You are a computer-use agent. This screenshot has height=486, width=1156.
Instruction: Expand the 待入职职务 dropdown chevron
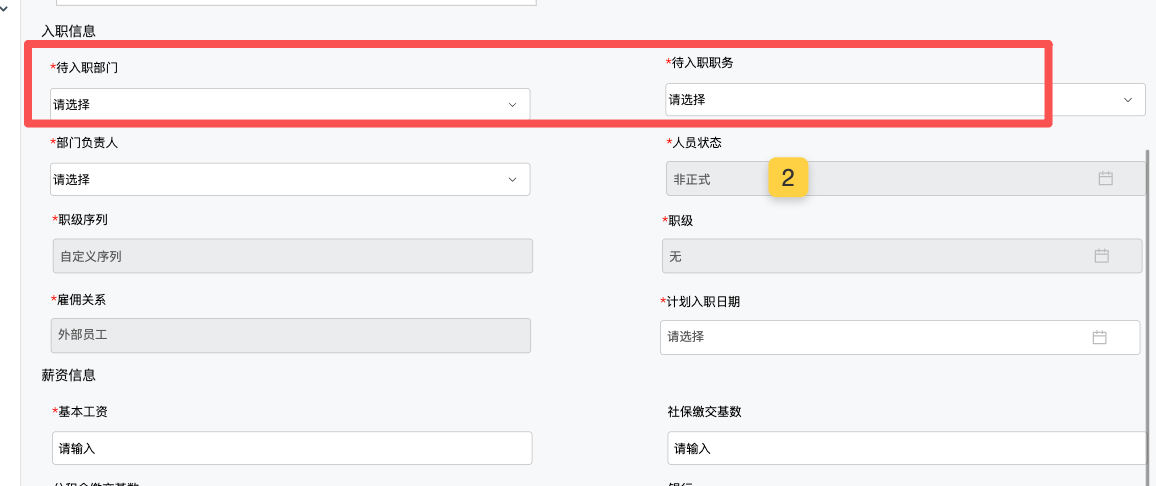click(x=1128, y=100)
